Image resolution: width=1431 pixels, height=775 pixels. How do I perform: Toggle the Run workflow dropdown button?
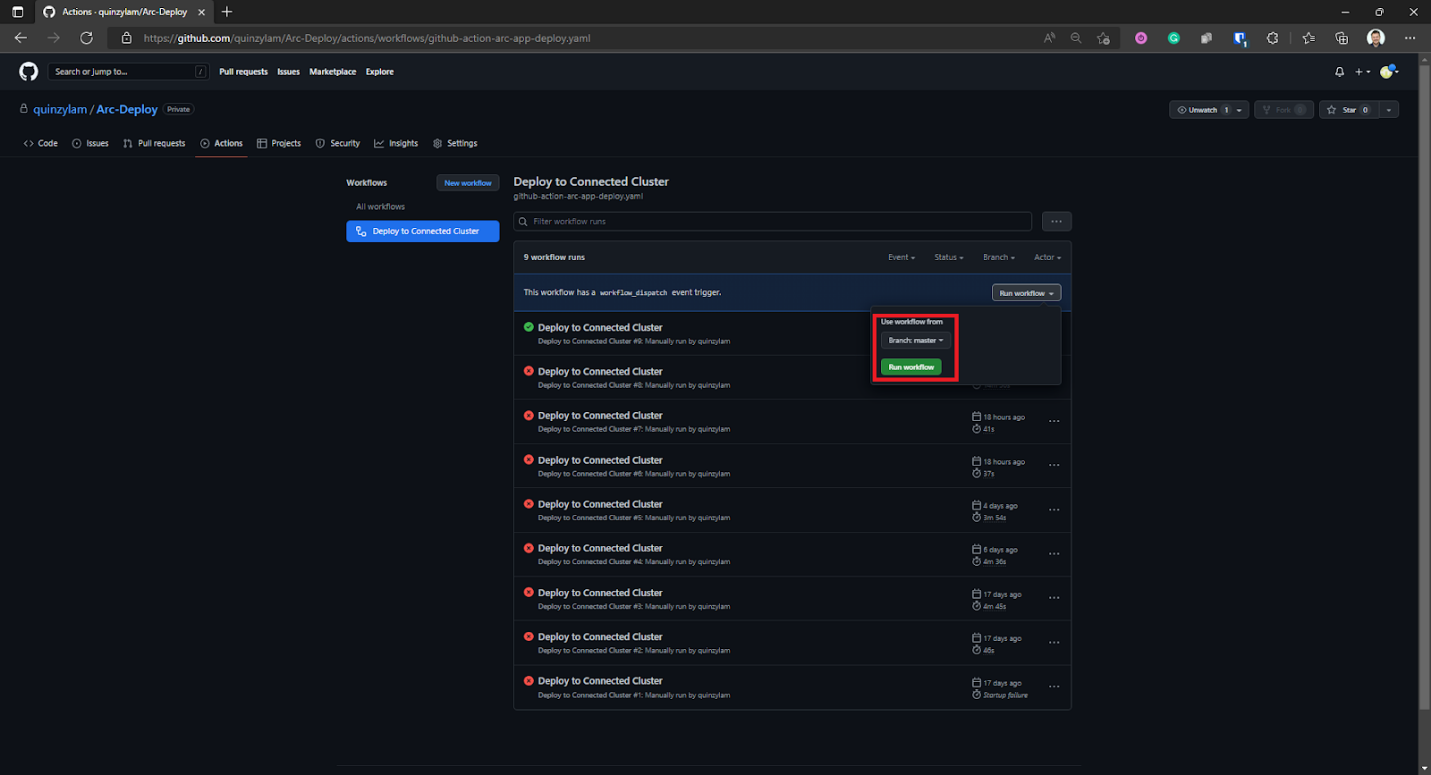click(1026, 293)
